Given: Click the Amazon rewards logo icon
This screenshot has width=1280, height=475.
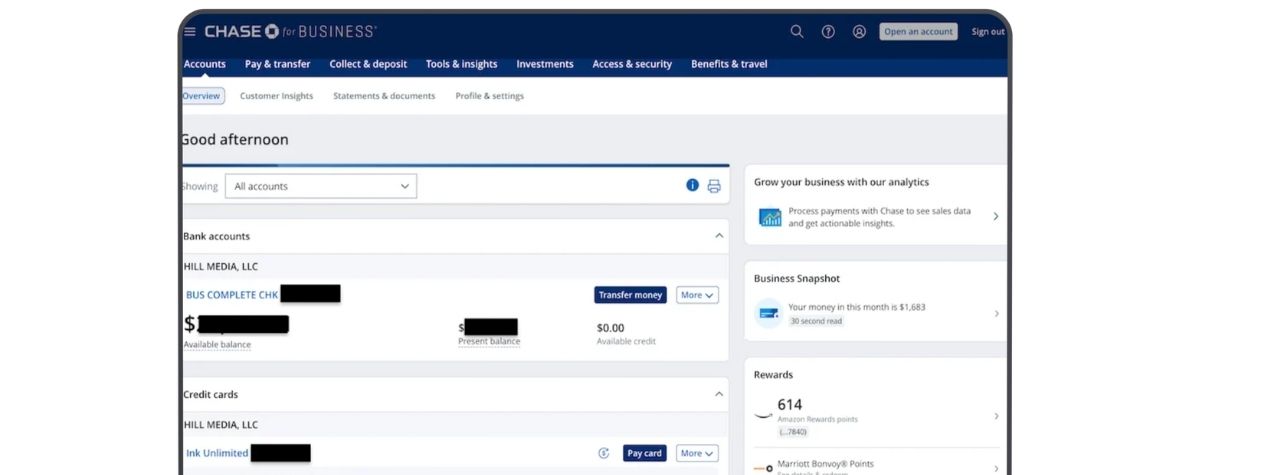Looking at the screenshot, I should tap(763, 414).
